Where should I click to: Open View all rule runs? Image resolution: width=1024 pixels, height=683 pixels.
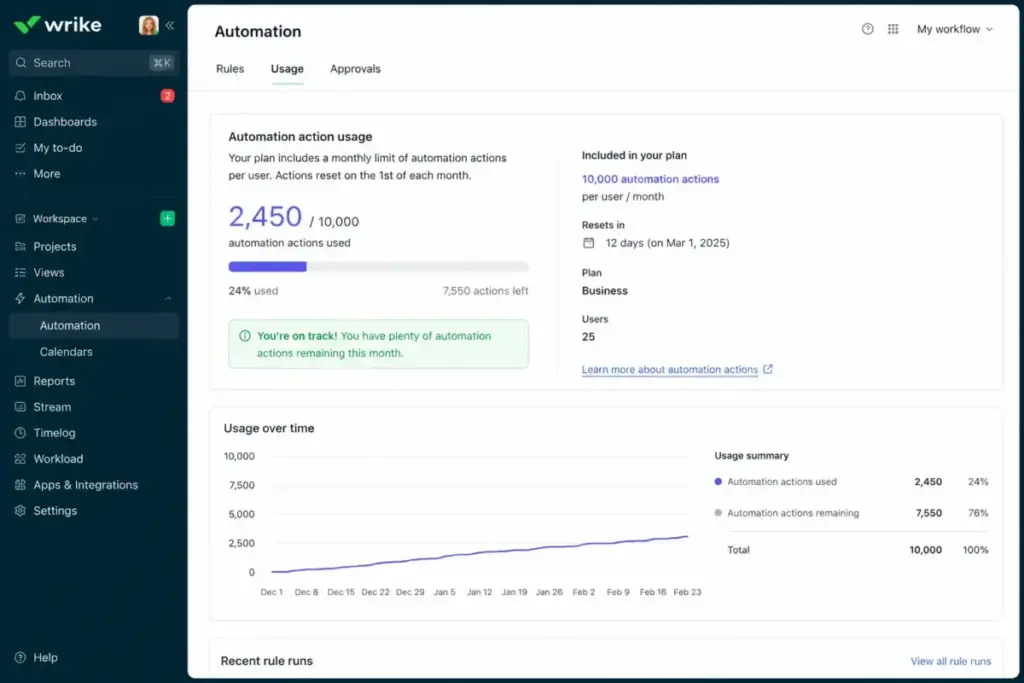tap(951, 661)
